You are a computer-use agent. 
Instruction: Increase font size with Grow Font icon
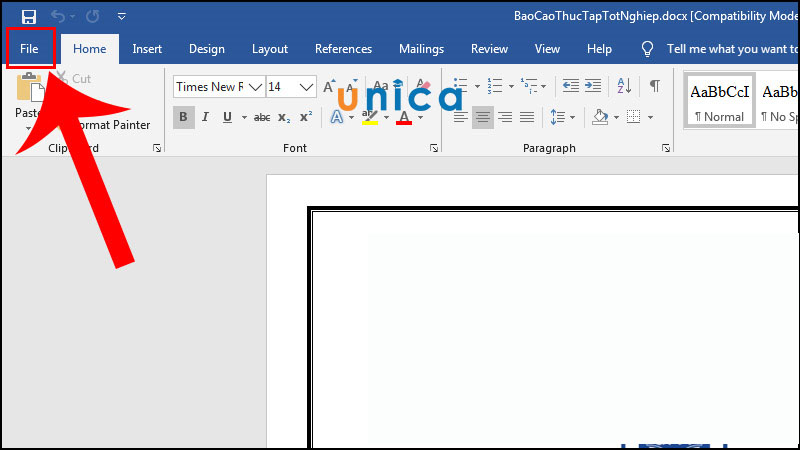tap(329, 86)
